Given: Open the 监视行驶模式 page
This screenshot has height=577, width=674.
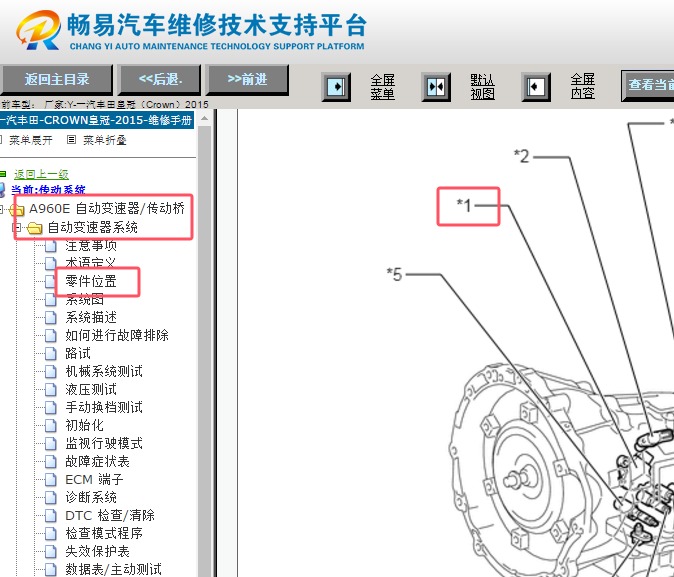Looking at the screenshot, I should pos(104,443).
